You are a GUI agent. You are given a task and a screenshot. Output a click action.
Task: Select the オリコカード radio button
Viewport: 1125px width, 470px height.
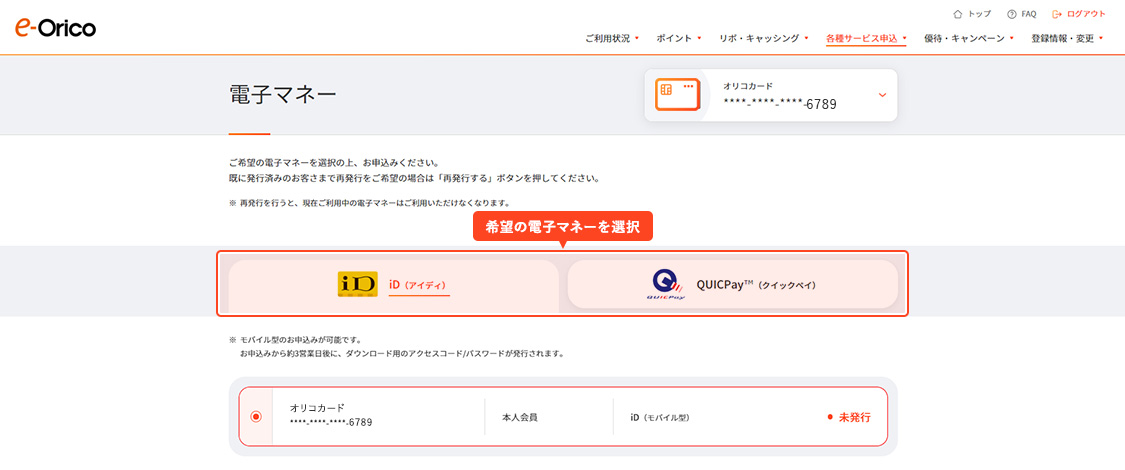point(256,416)
